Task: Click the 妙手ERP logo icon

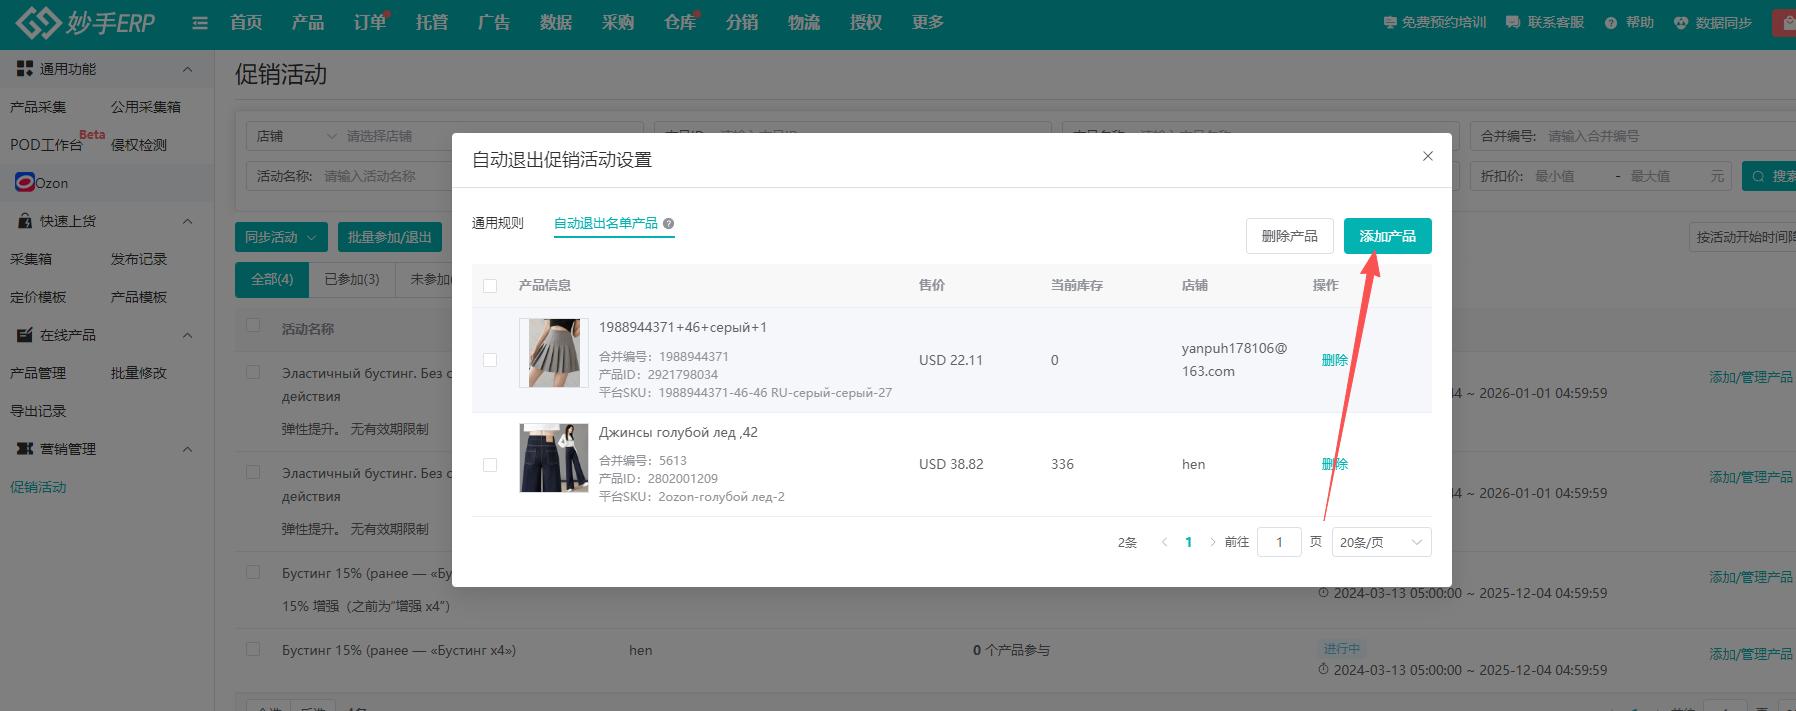Action: coord(38,22)
